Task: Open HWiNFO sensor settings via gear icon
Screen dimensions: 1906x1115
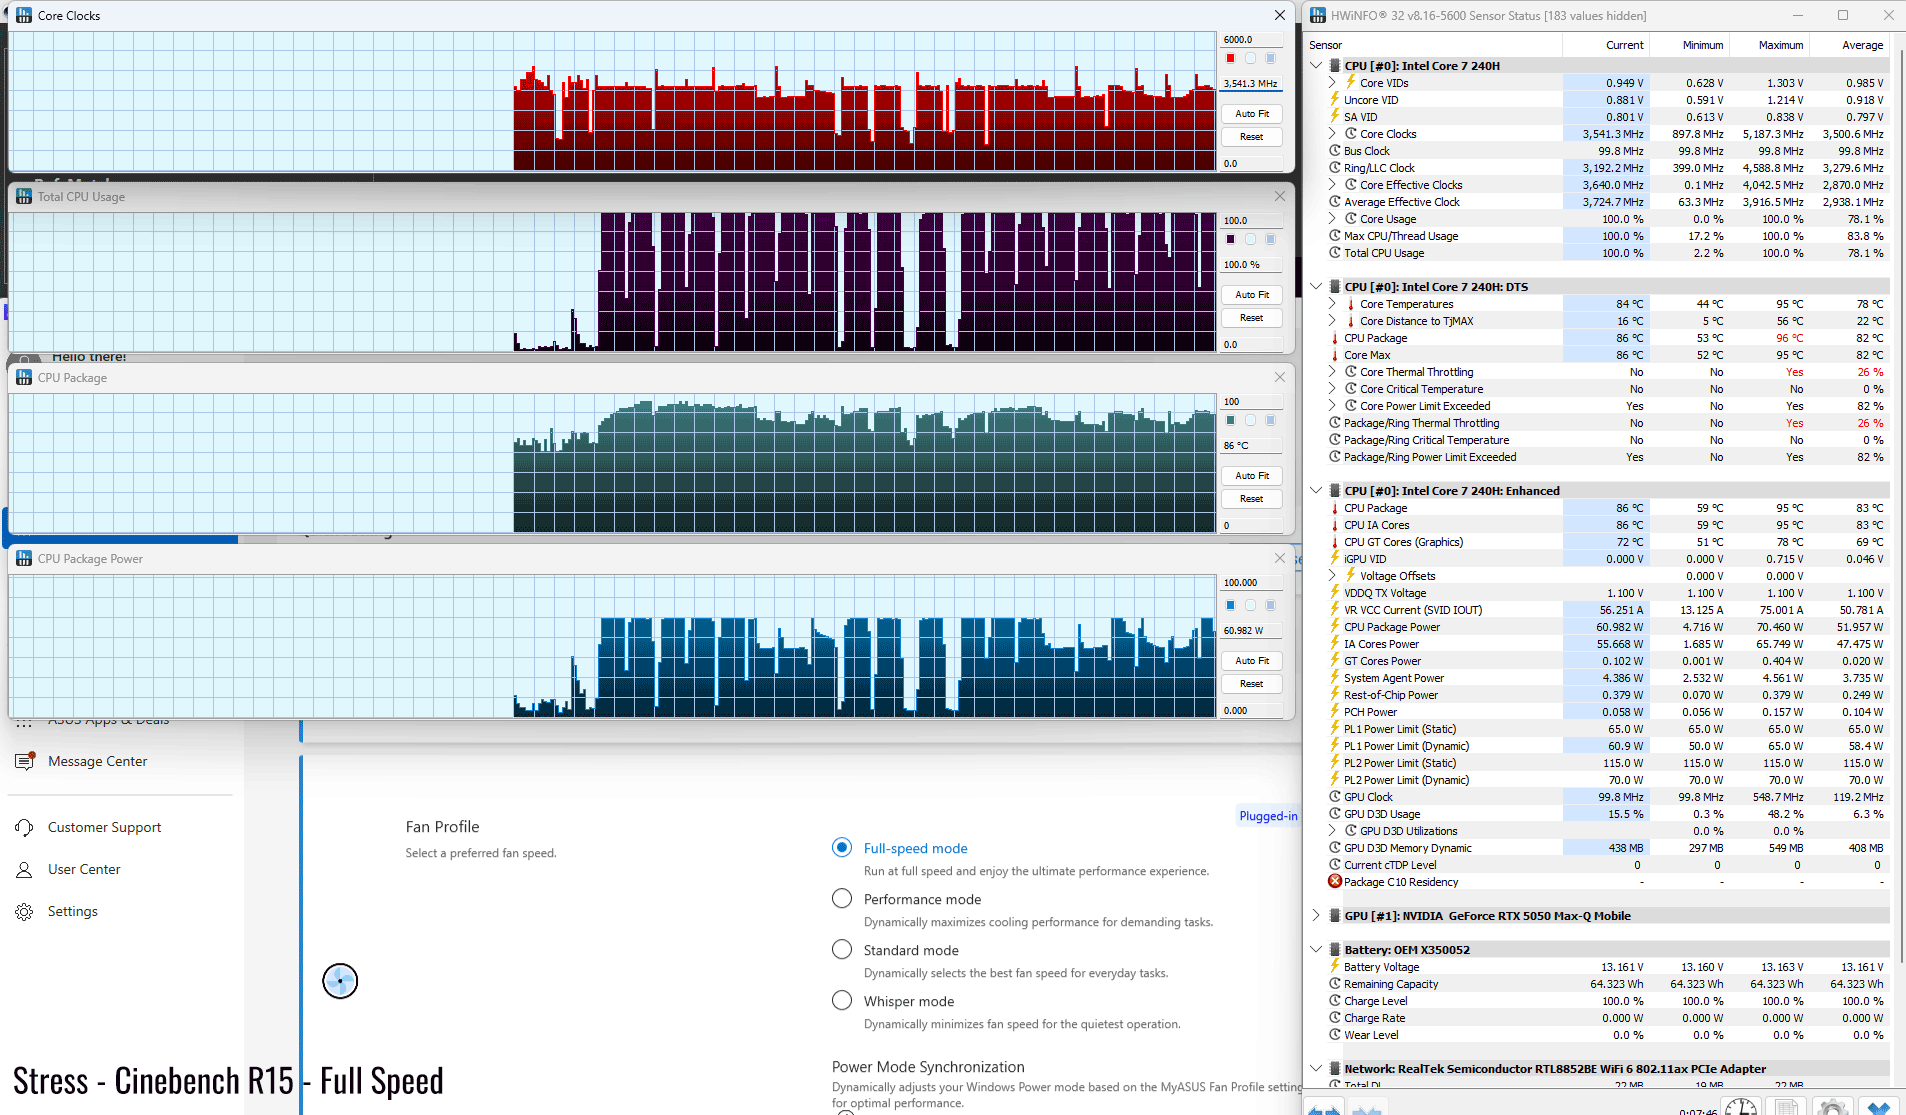Action: [x=1832, y=1107]
